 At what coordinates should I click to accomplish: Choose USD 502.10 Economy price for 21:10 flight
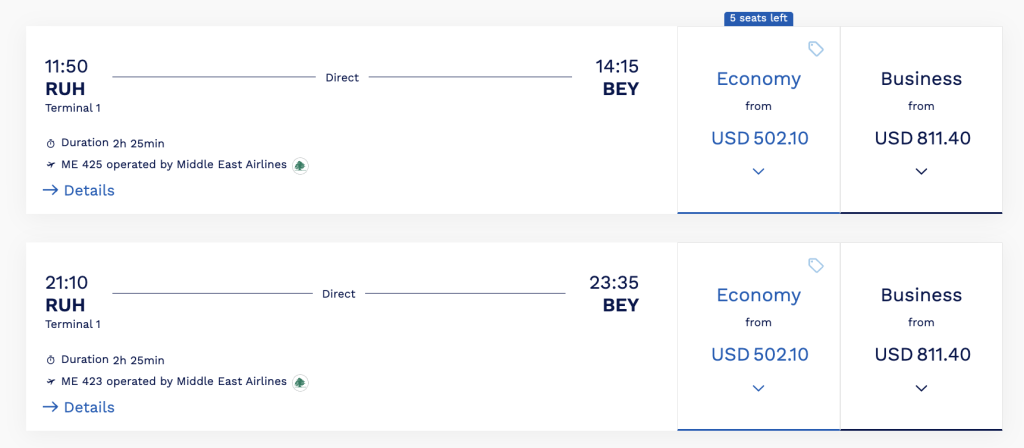pos(760,355)
